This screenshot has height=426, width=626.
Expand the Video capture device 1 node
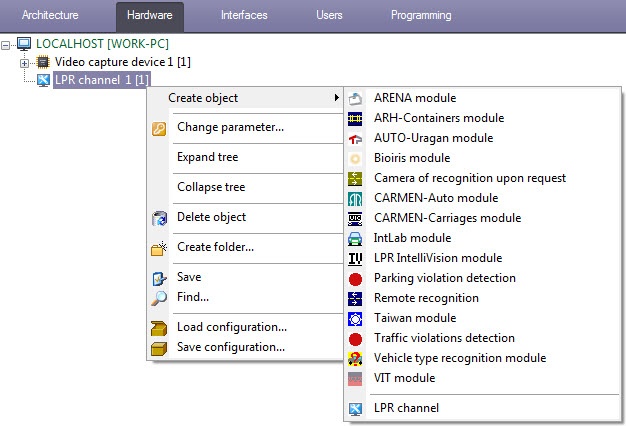click(x=24, y=63)
